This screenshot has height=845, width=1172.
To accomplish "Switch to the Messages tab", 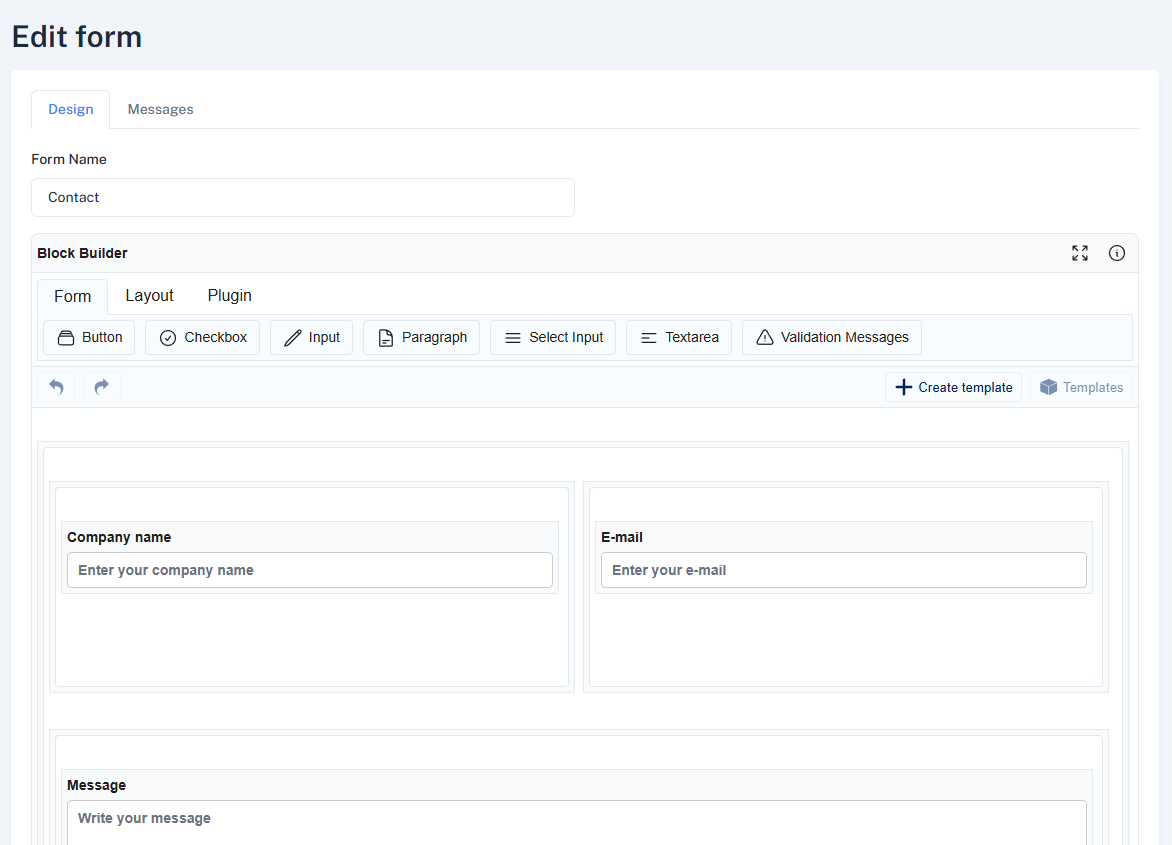I will (x=160, y=109).
